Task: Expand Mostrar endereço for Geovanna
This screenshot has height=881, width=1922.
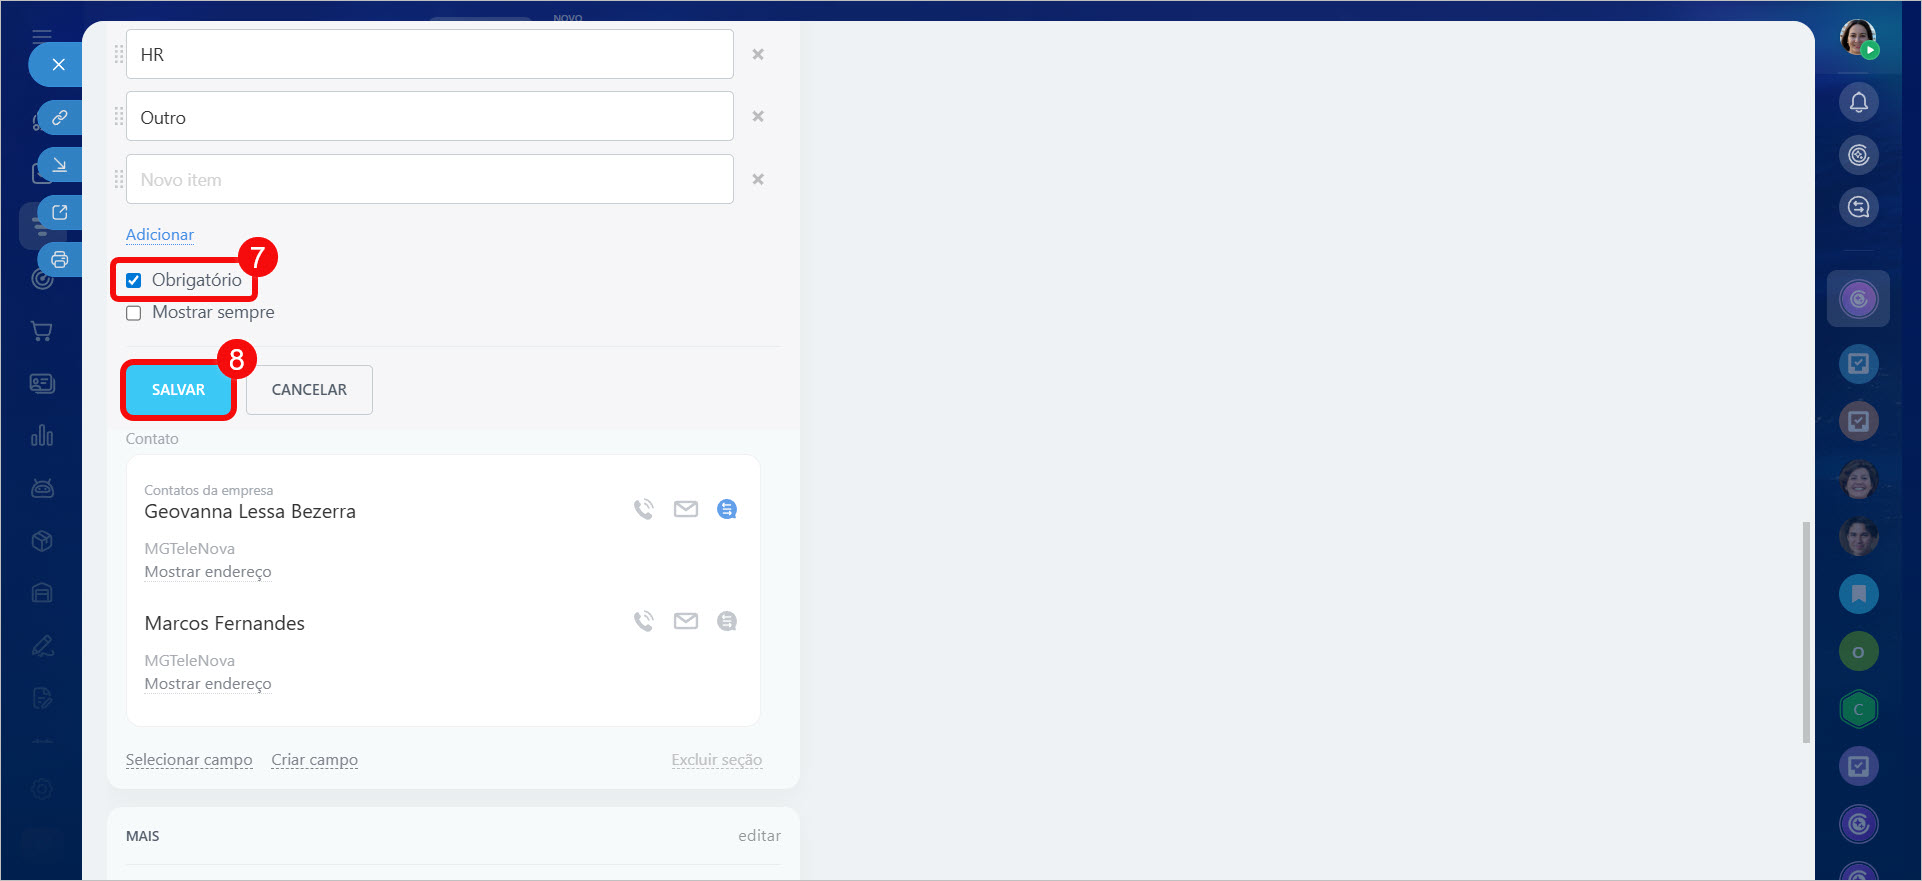Action: [x=208, y=572]
